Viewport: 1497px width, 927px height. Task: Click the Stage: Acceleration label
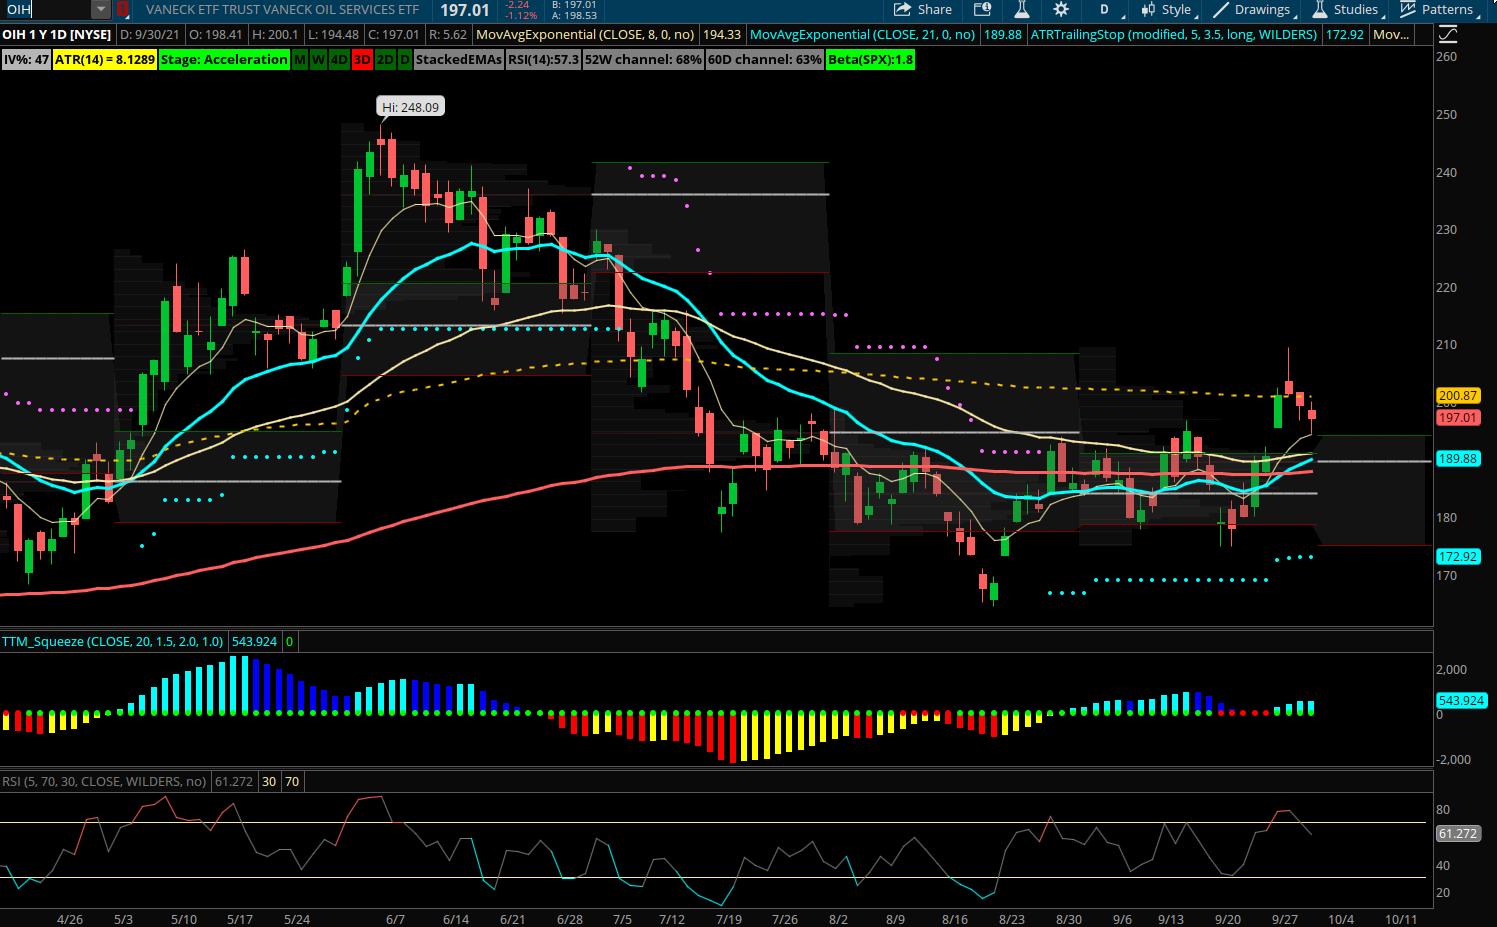(224, 59)
